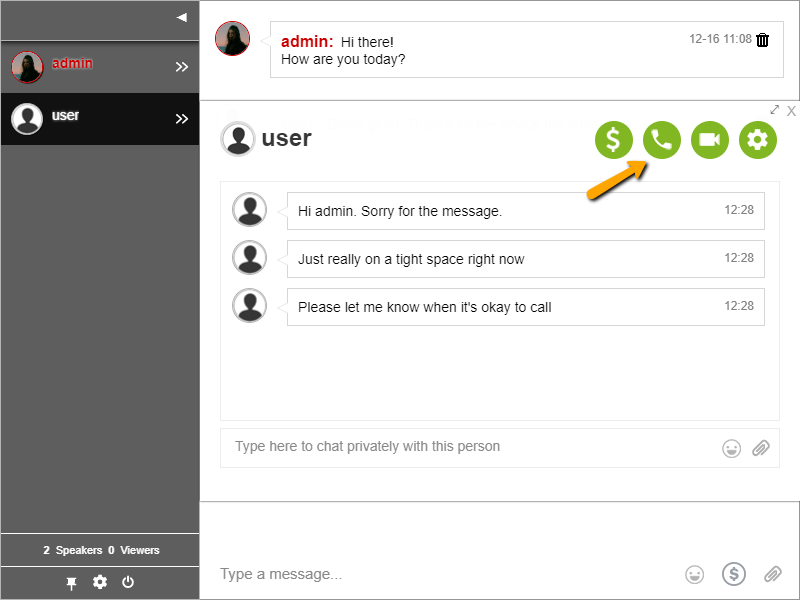The width and height of the screenshot is (800, 600).
Task: Click the power icon to disconnect
Action: coord(128,582)
